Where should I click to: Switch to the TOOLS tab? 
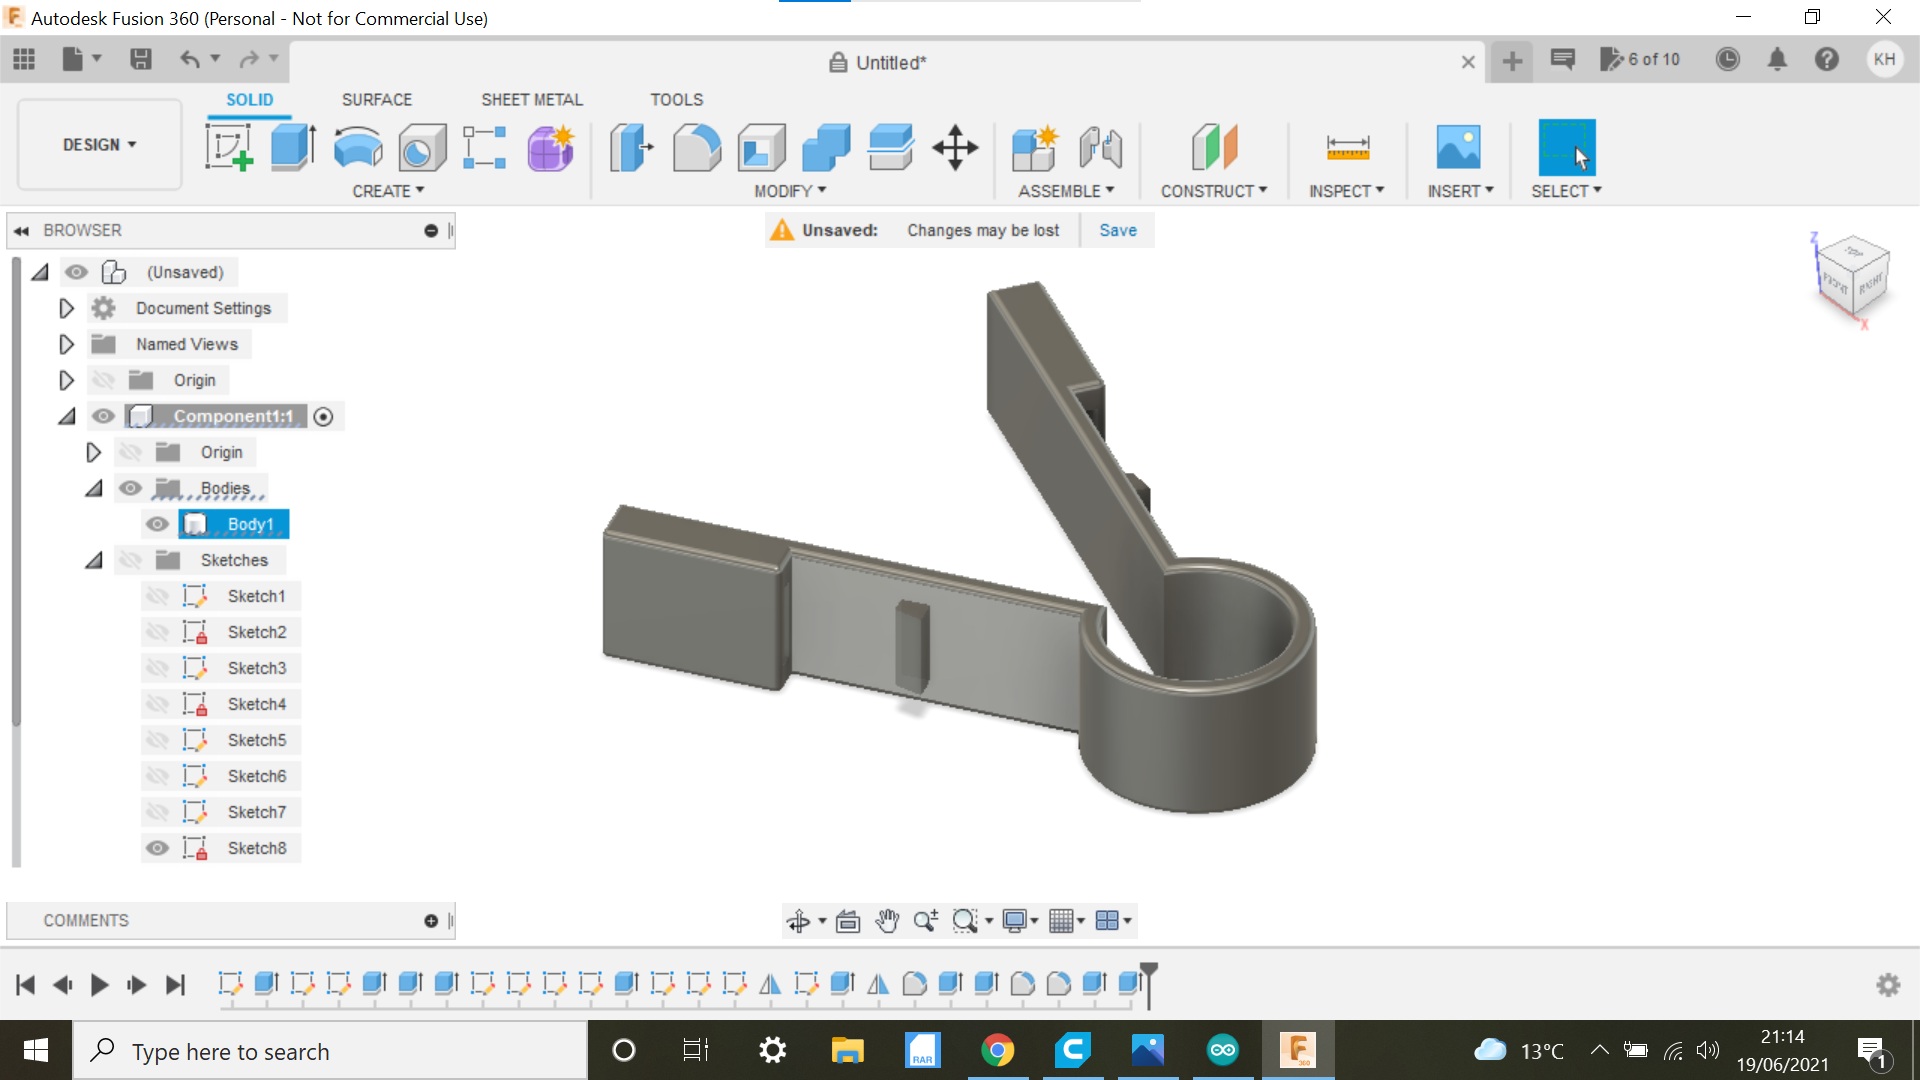677,100
